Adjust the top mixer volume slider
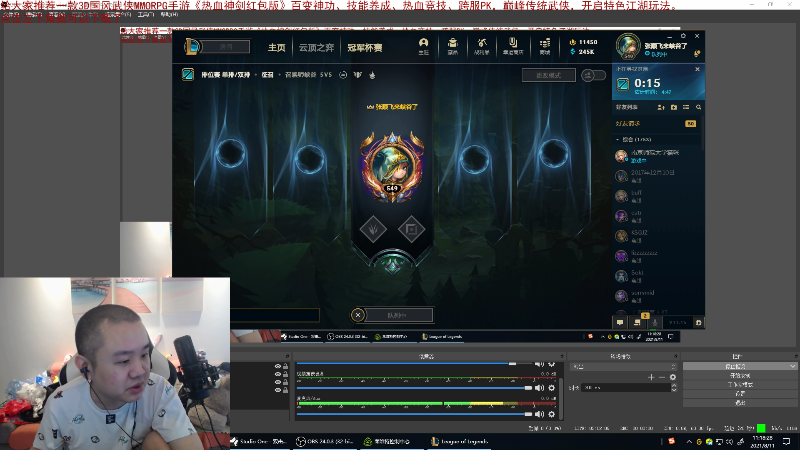 coord(414,364)
